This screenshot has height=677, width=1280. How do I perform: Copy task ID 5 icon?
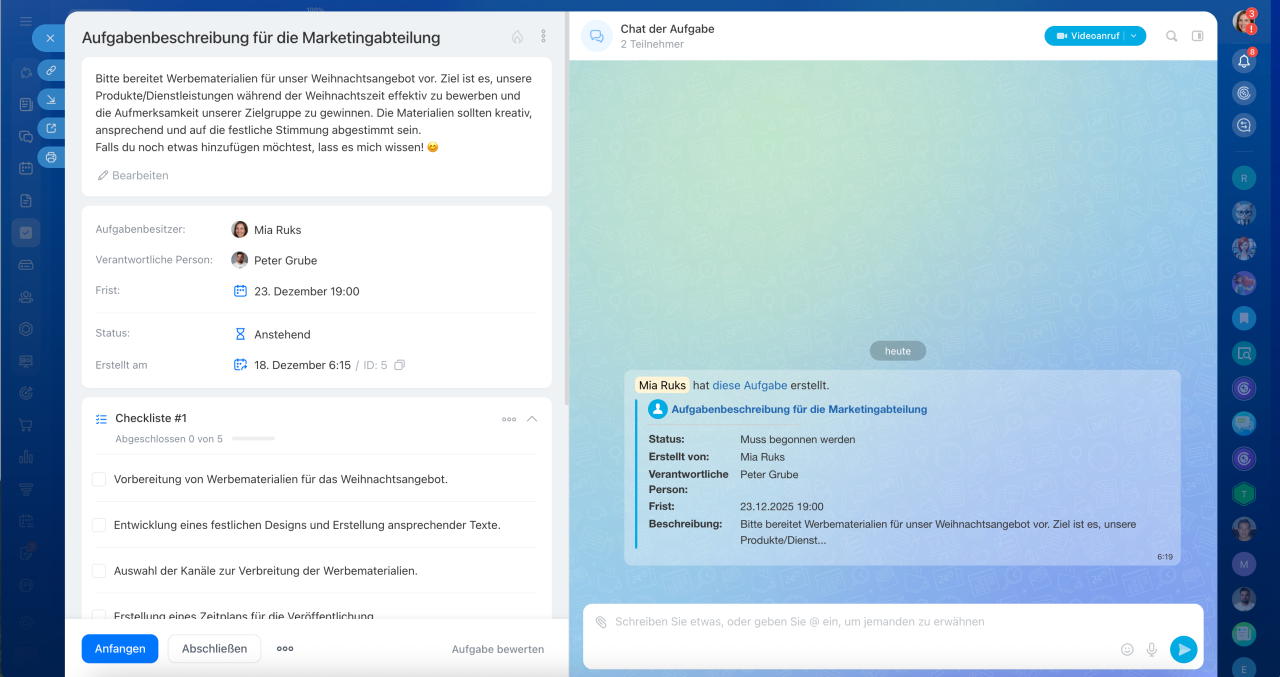click(x=399, y=365)
